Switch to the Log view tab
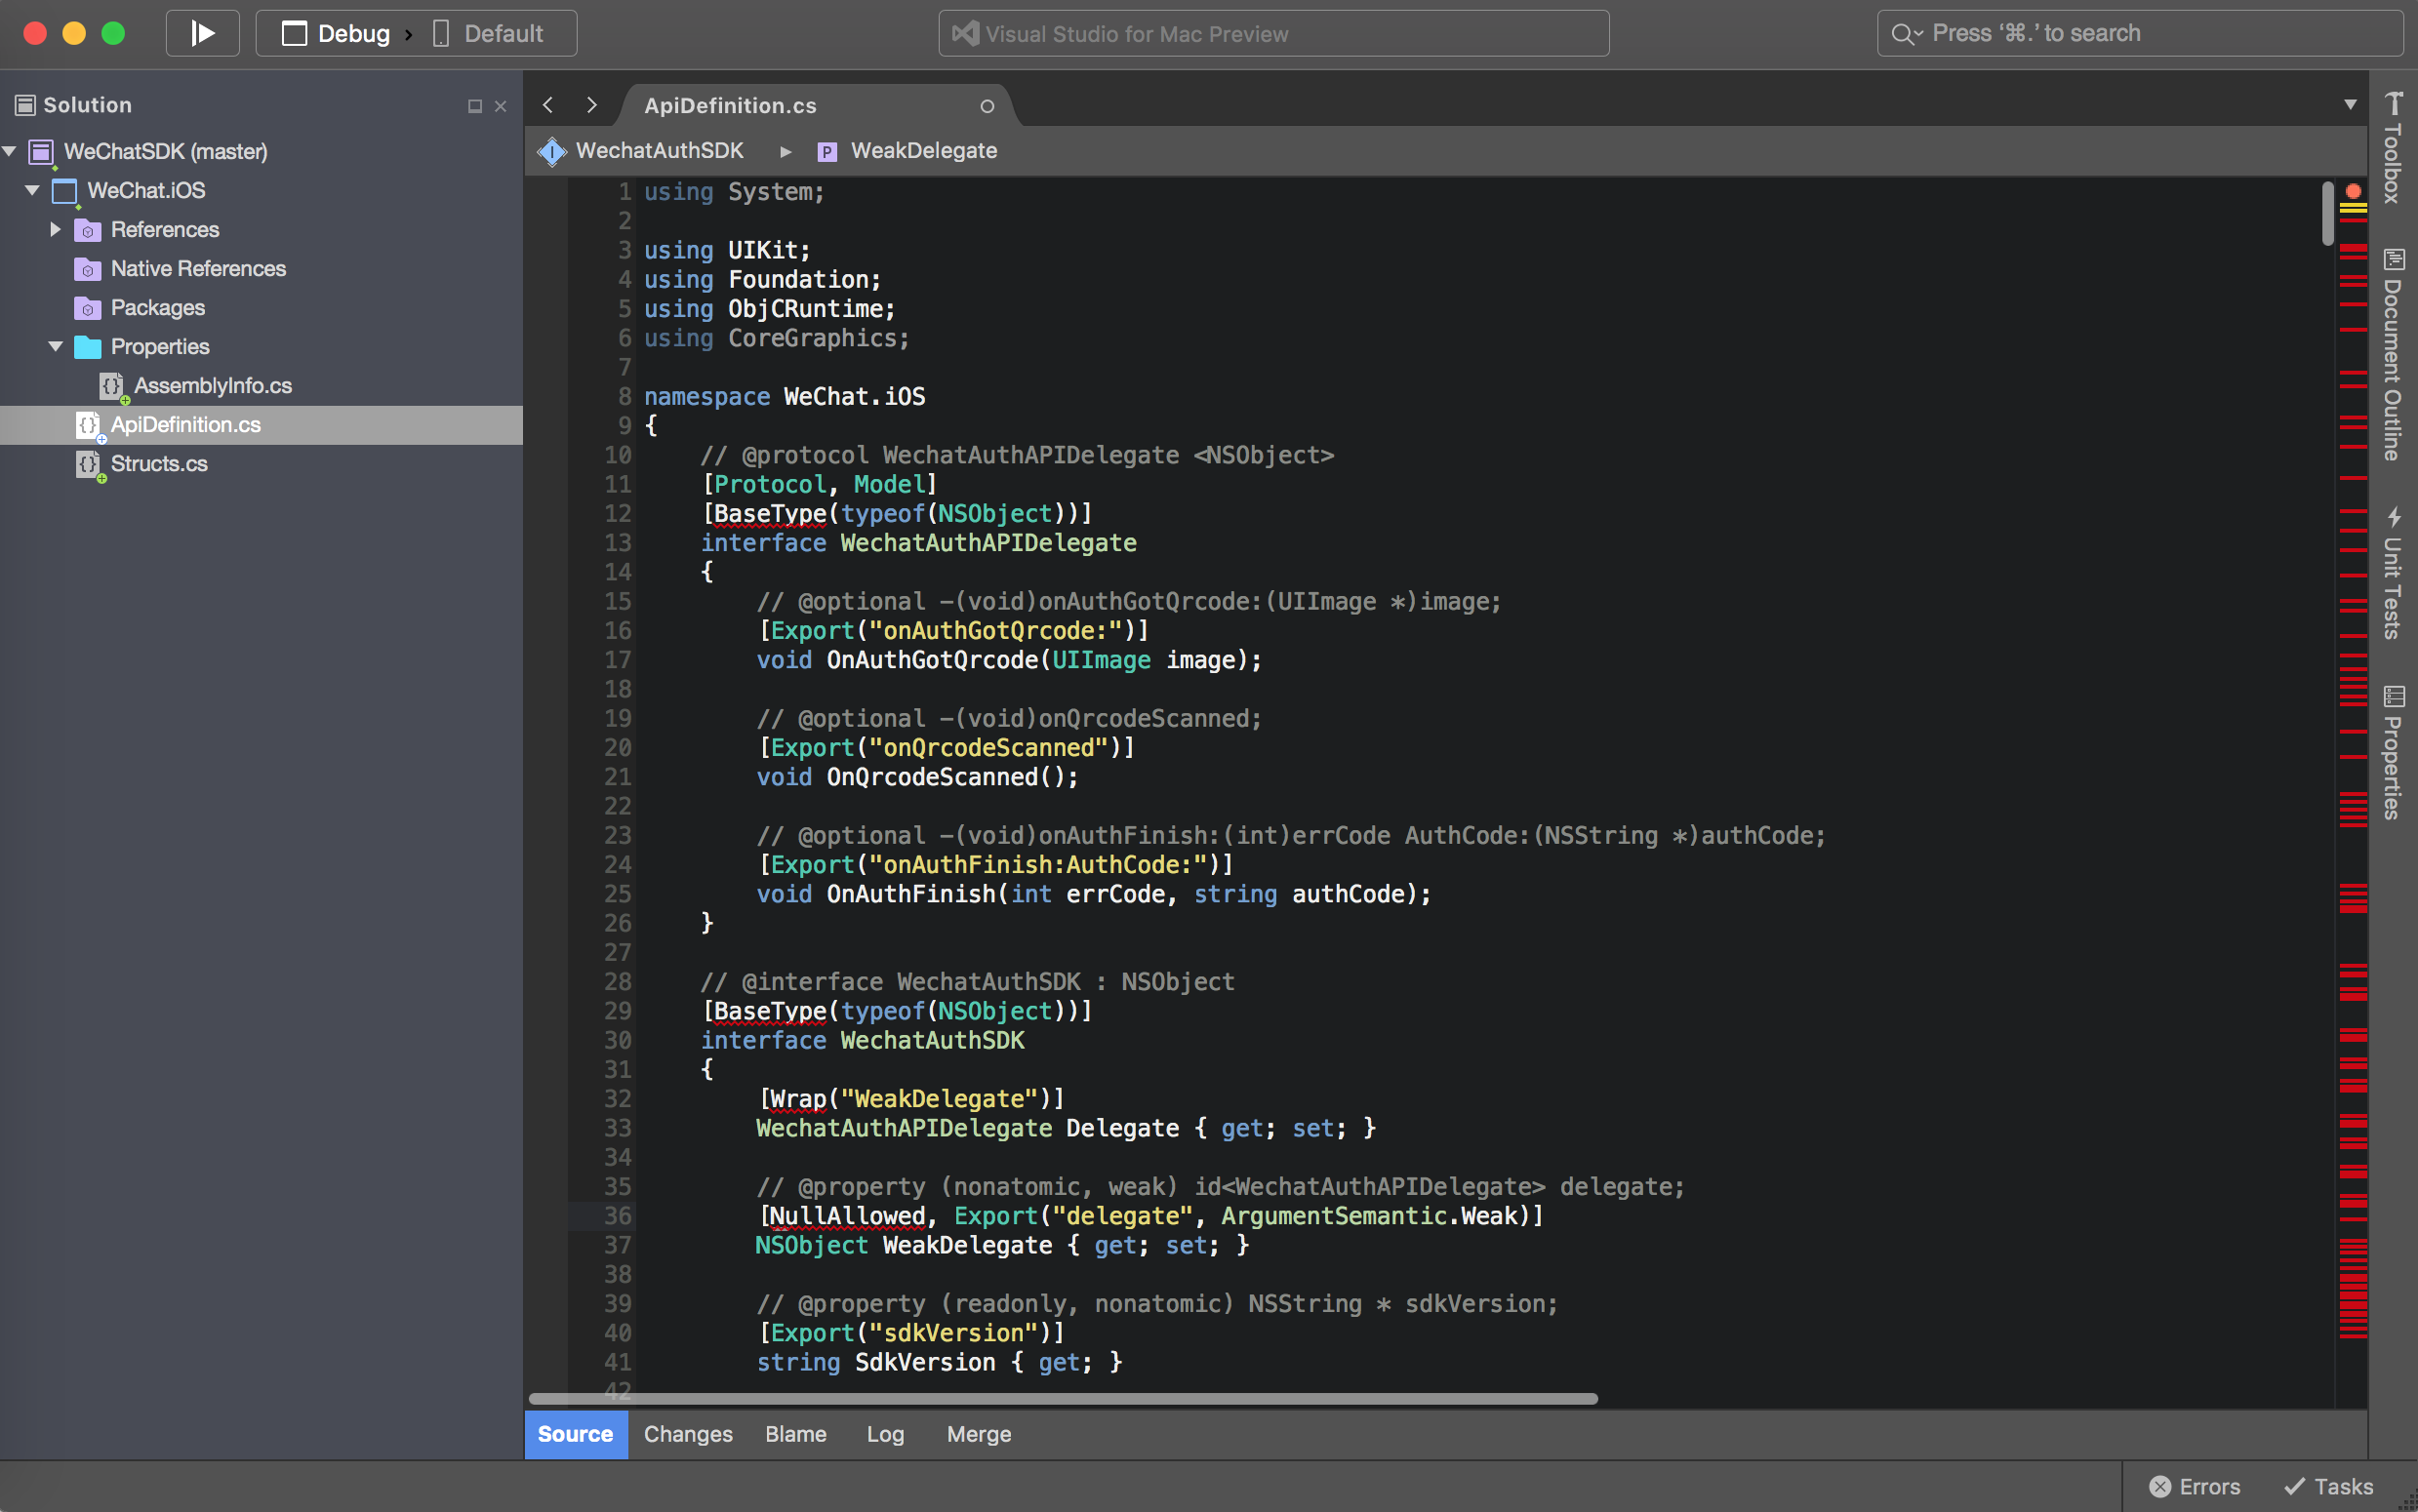 click(885, 1434)
